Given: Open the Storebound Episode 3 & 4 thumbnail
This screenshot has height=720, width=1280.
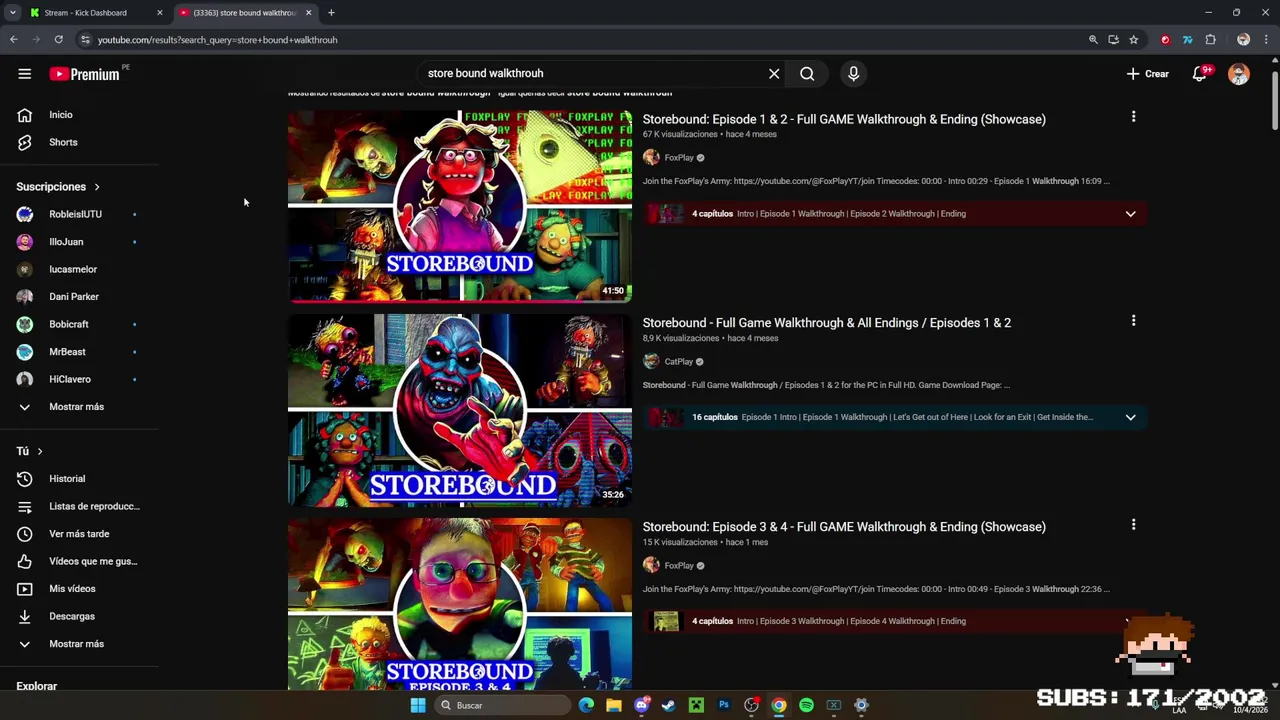Looking at the screenshot, I should (x=460, y=604).
